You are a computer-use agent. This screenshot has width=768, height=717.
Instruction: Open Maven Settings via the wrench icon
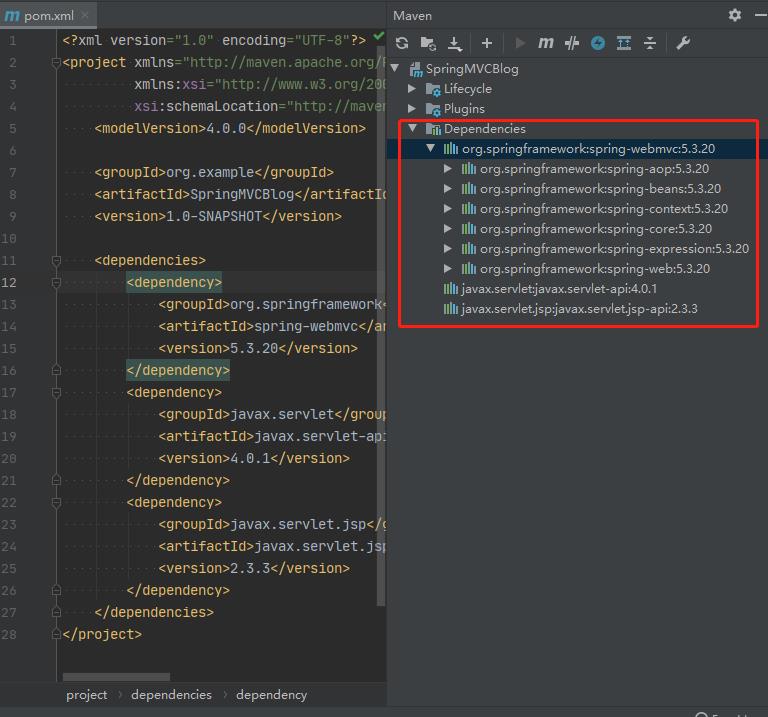[x=684, y=43]
